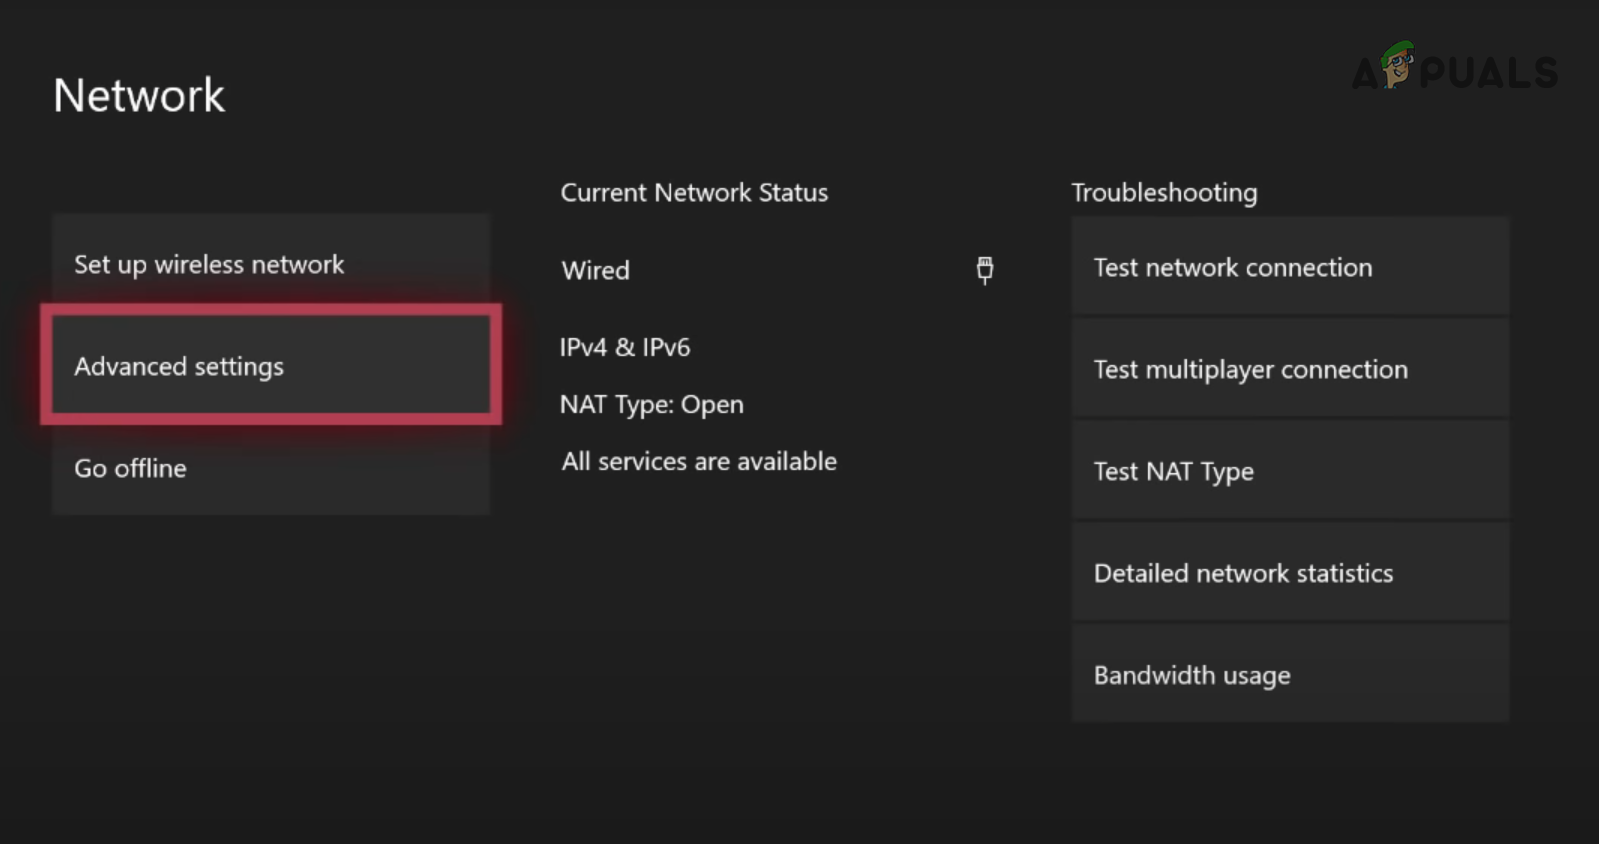The height and width of the screenshot is (844, 1599).
Task: Click the NAT Type label text
Action: pos(616,404)
